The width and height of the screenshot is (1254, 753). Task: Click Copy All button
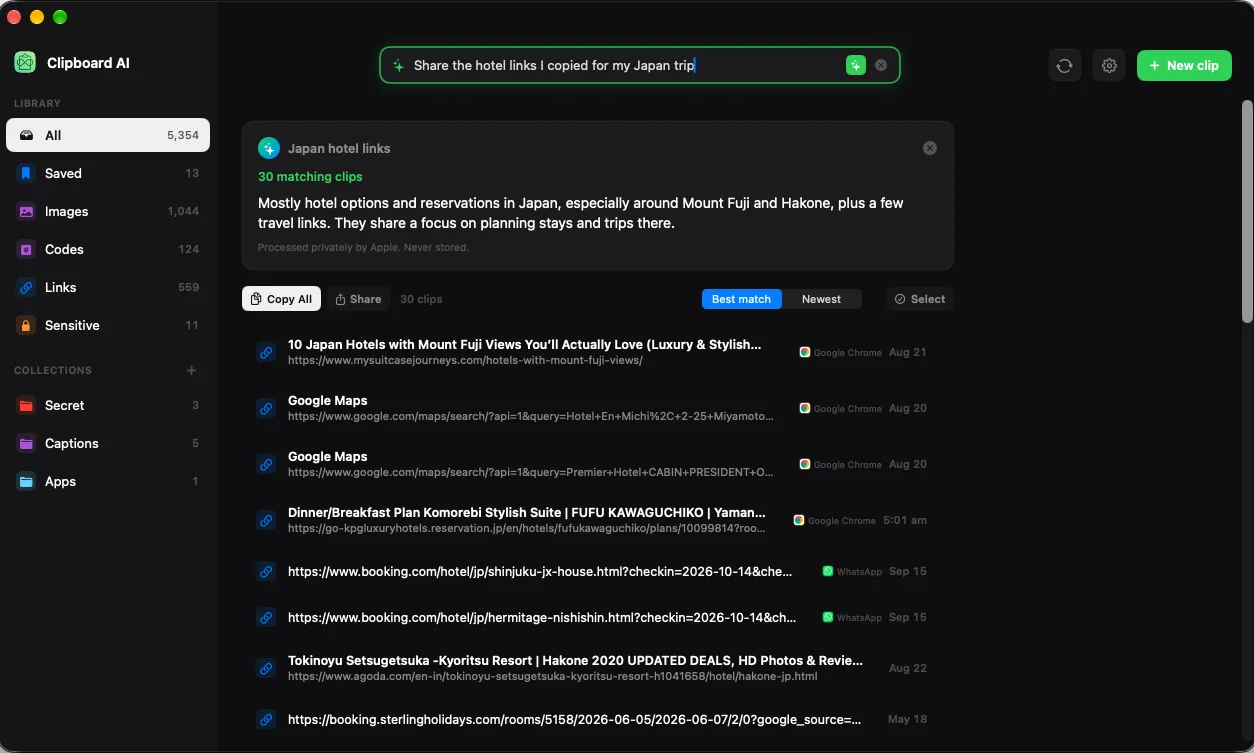(x=282, y=299)
